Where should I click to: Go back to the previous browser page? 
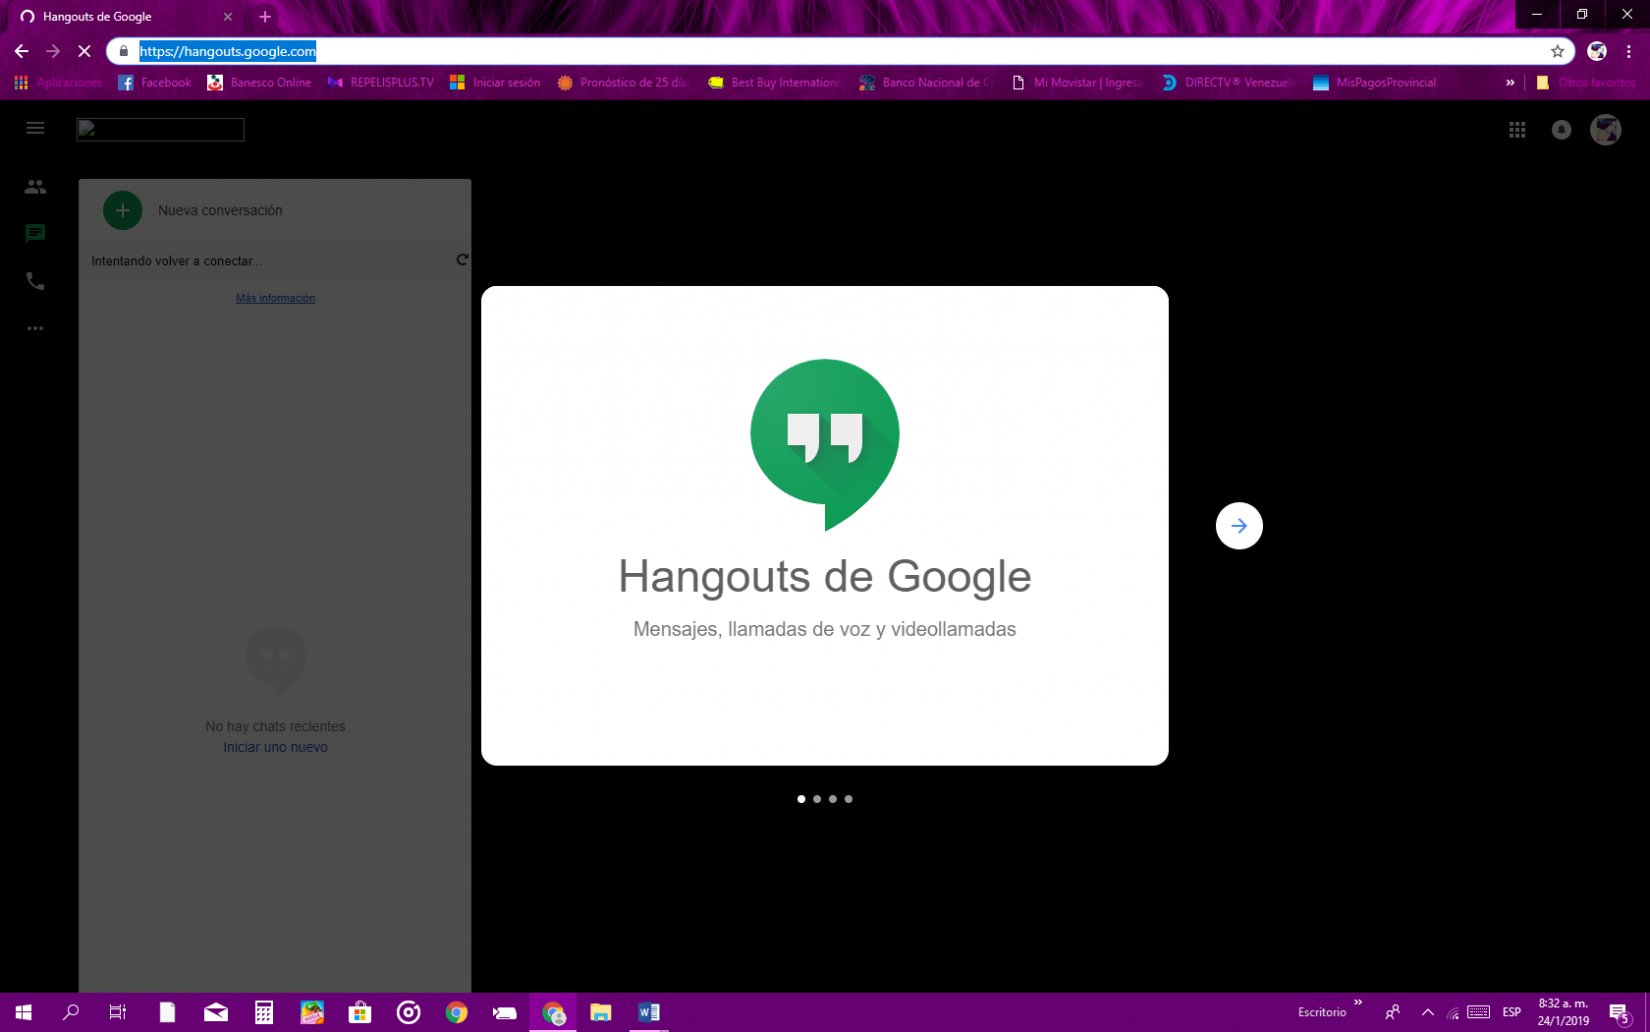tap(22, 51)
